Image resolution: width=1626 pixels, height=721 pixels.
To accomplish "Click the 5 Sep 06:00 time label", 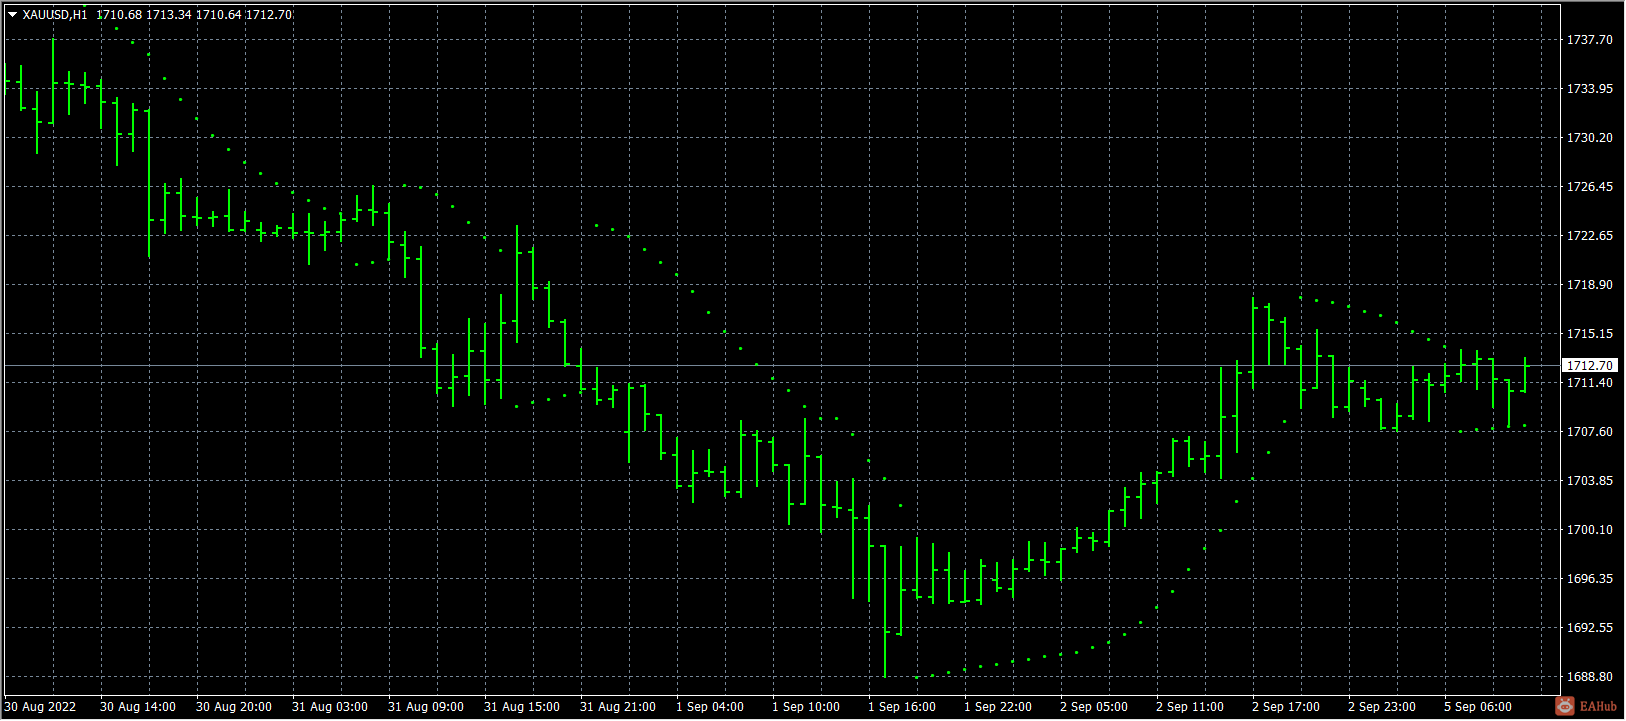I will 1478,707.
